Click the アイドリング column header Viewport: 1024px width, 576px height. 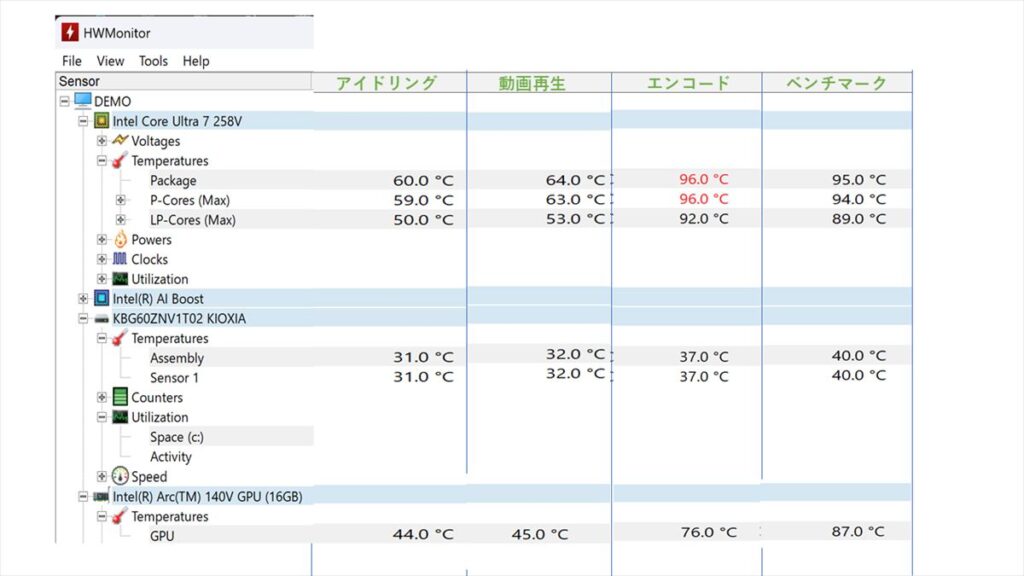387,83
